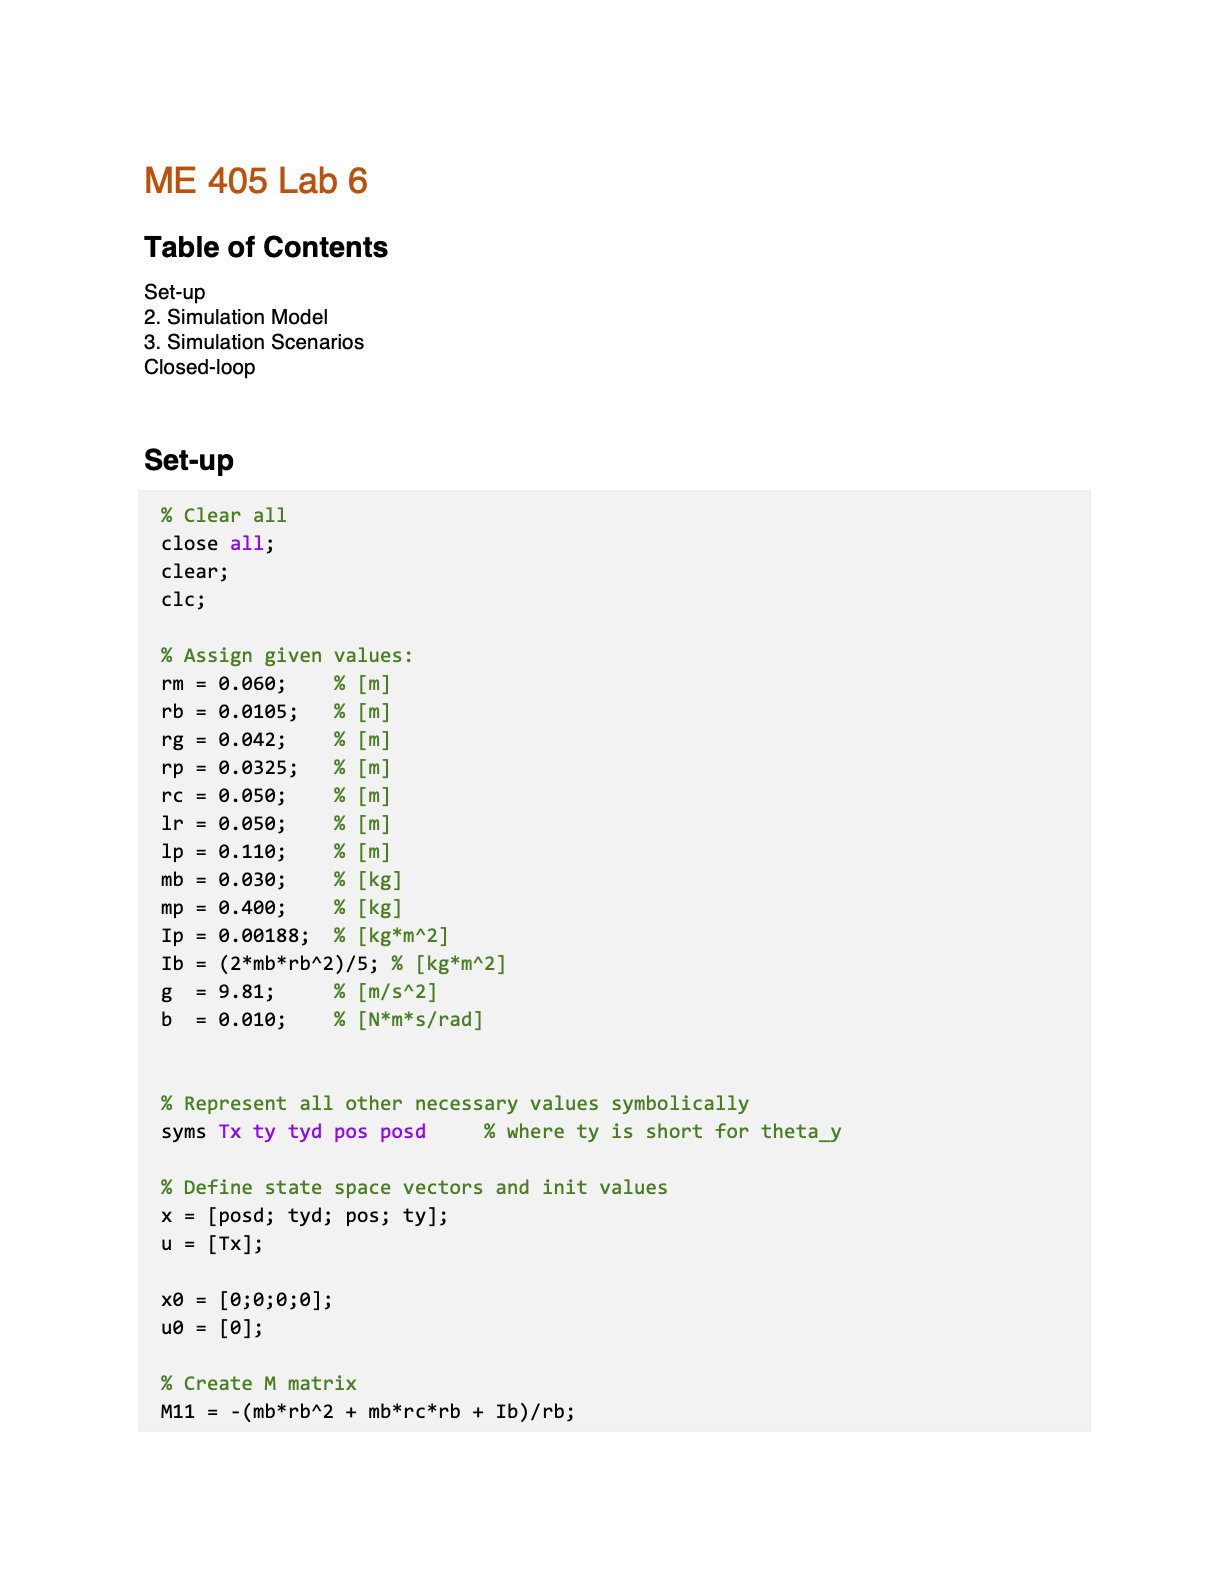This screenshot has height=1584, width=1224.
Task: Click the '% Assign given values:' comment
Action: (x=287, y=655)
